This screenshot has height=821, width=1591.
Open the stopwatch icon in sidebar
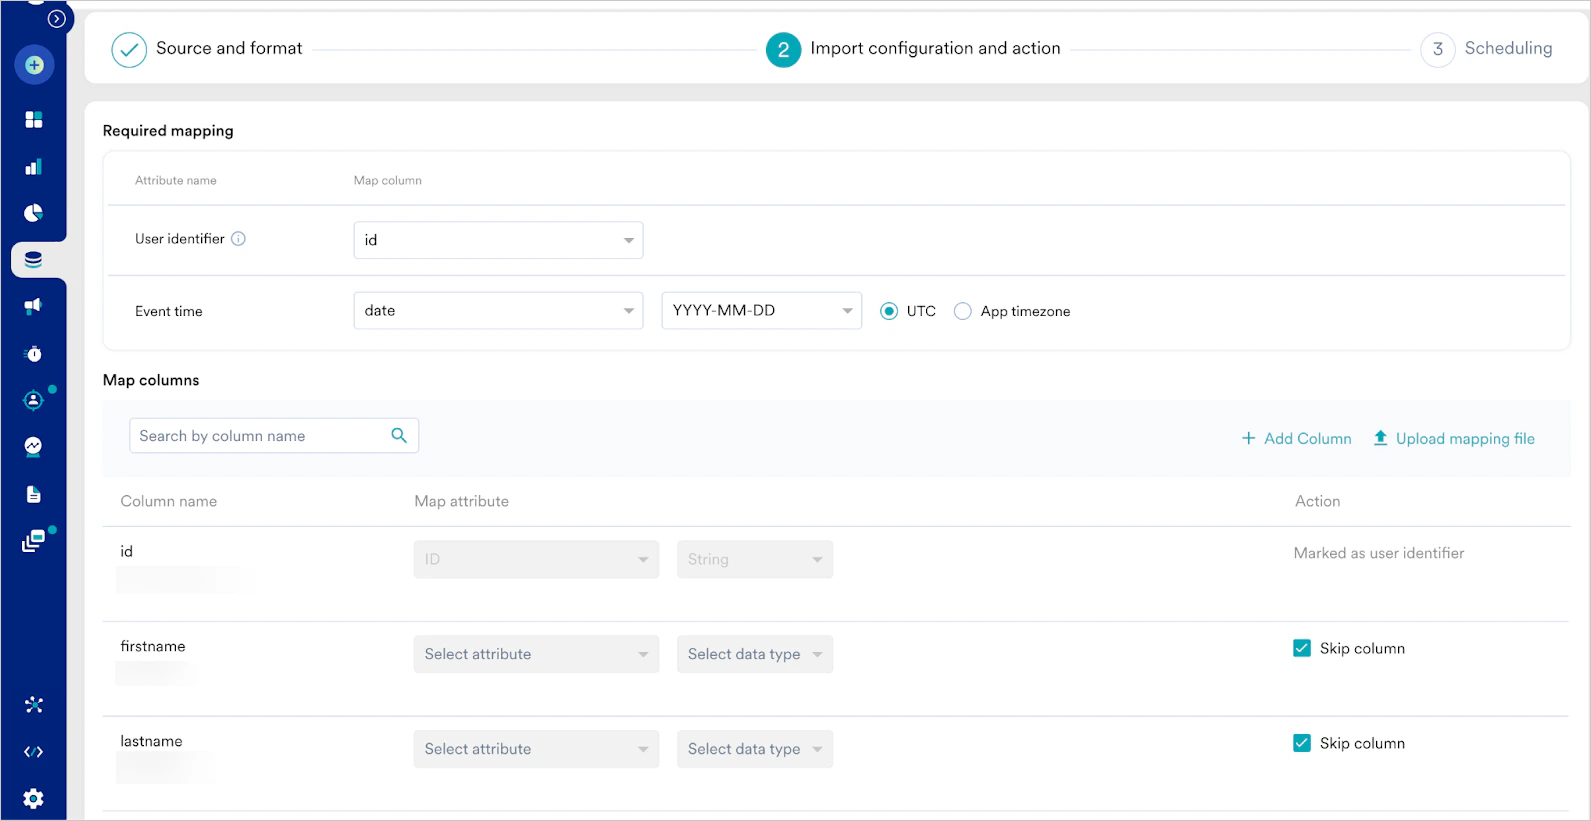(x=34, y=353)
